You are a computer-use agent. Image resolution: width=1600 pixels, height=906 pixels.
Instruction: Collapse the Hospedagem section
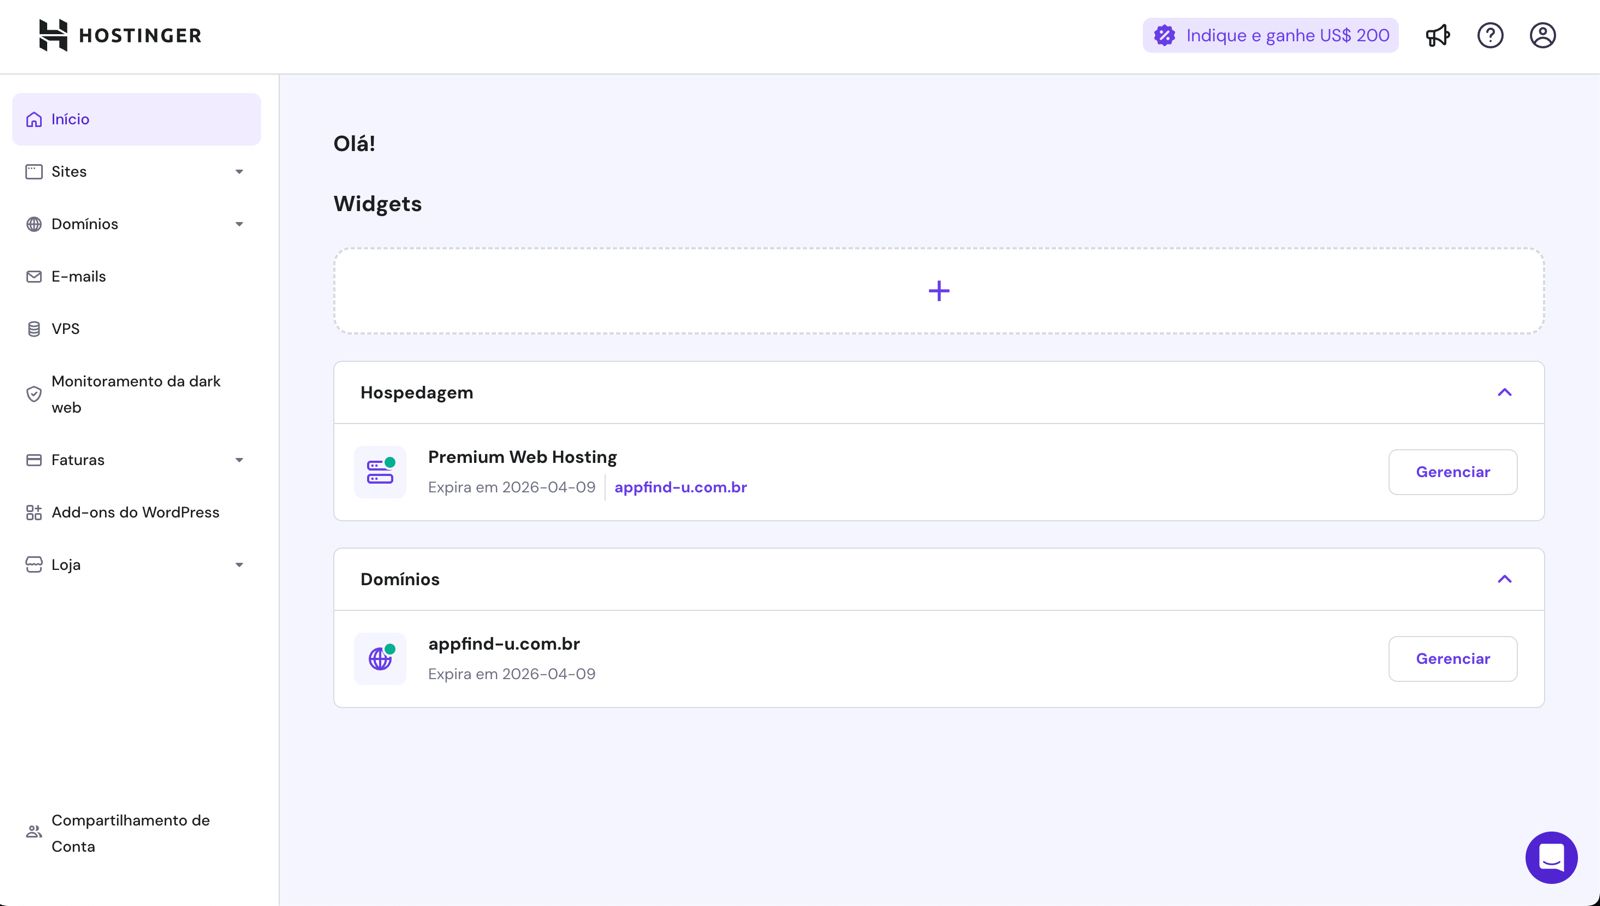click(x=1504, y=393)
